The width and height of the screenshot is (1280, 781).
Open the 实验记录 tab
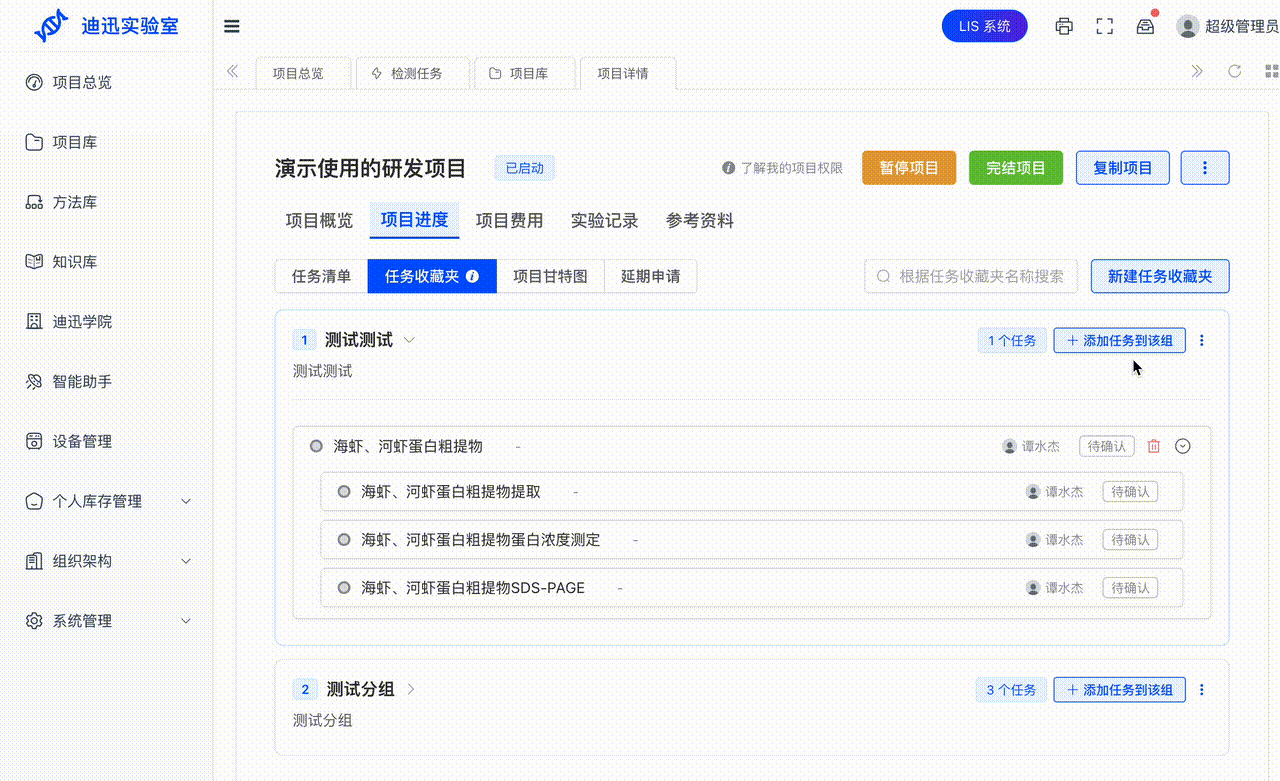[x=604, y=221]
